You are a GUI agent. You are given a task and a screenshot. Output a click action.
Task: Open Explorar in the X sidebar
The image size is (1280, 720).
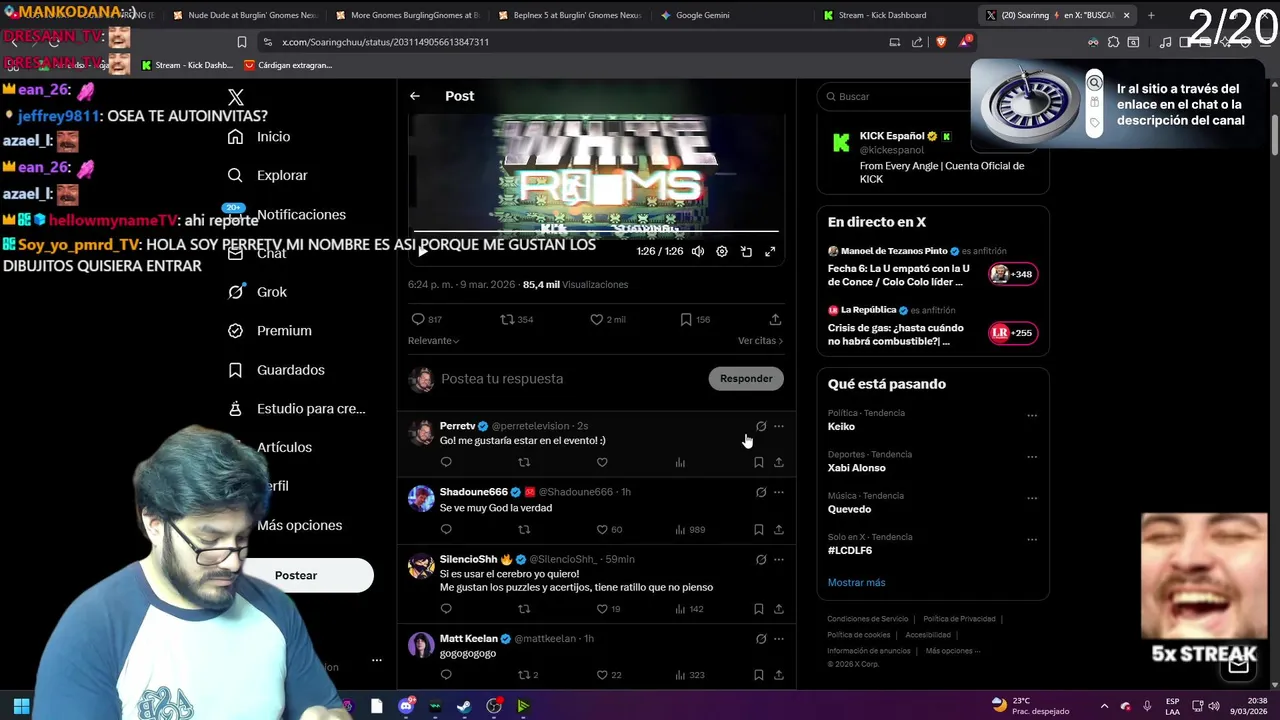click(267, 175)
